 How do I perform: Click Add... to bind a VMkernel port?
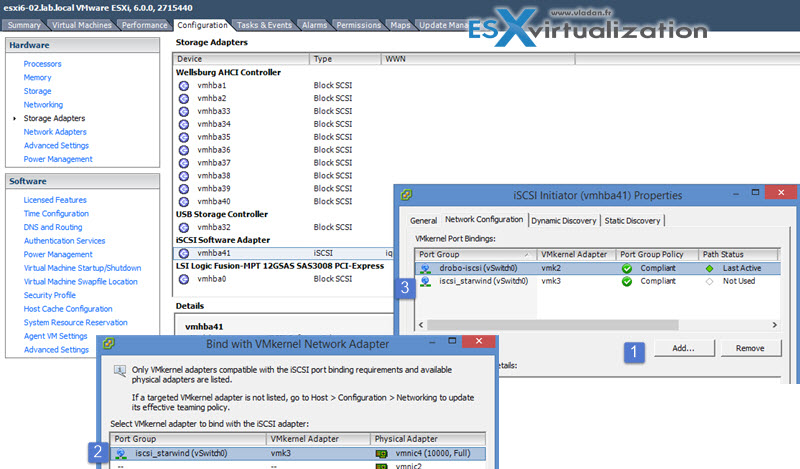coord(684,348)
